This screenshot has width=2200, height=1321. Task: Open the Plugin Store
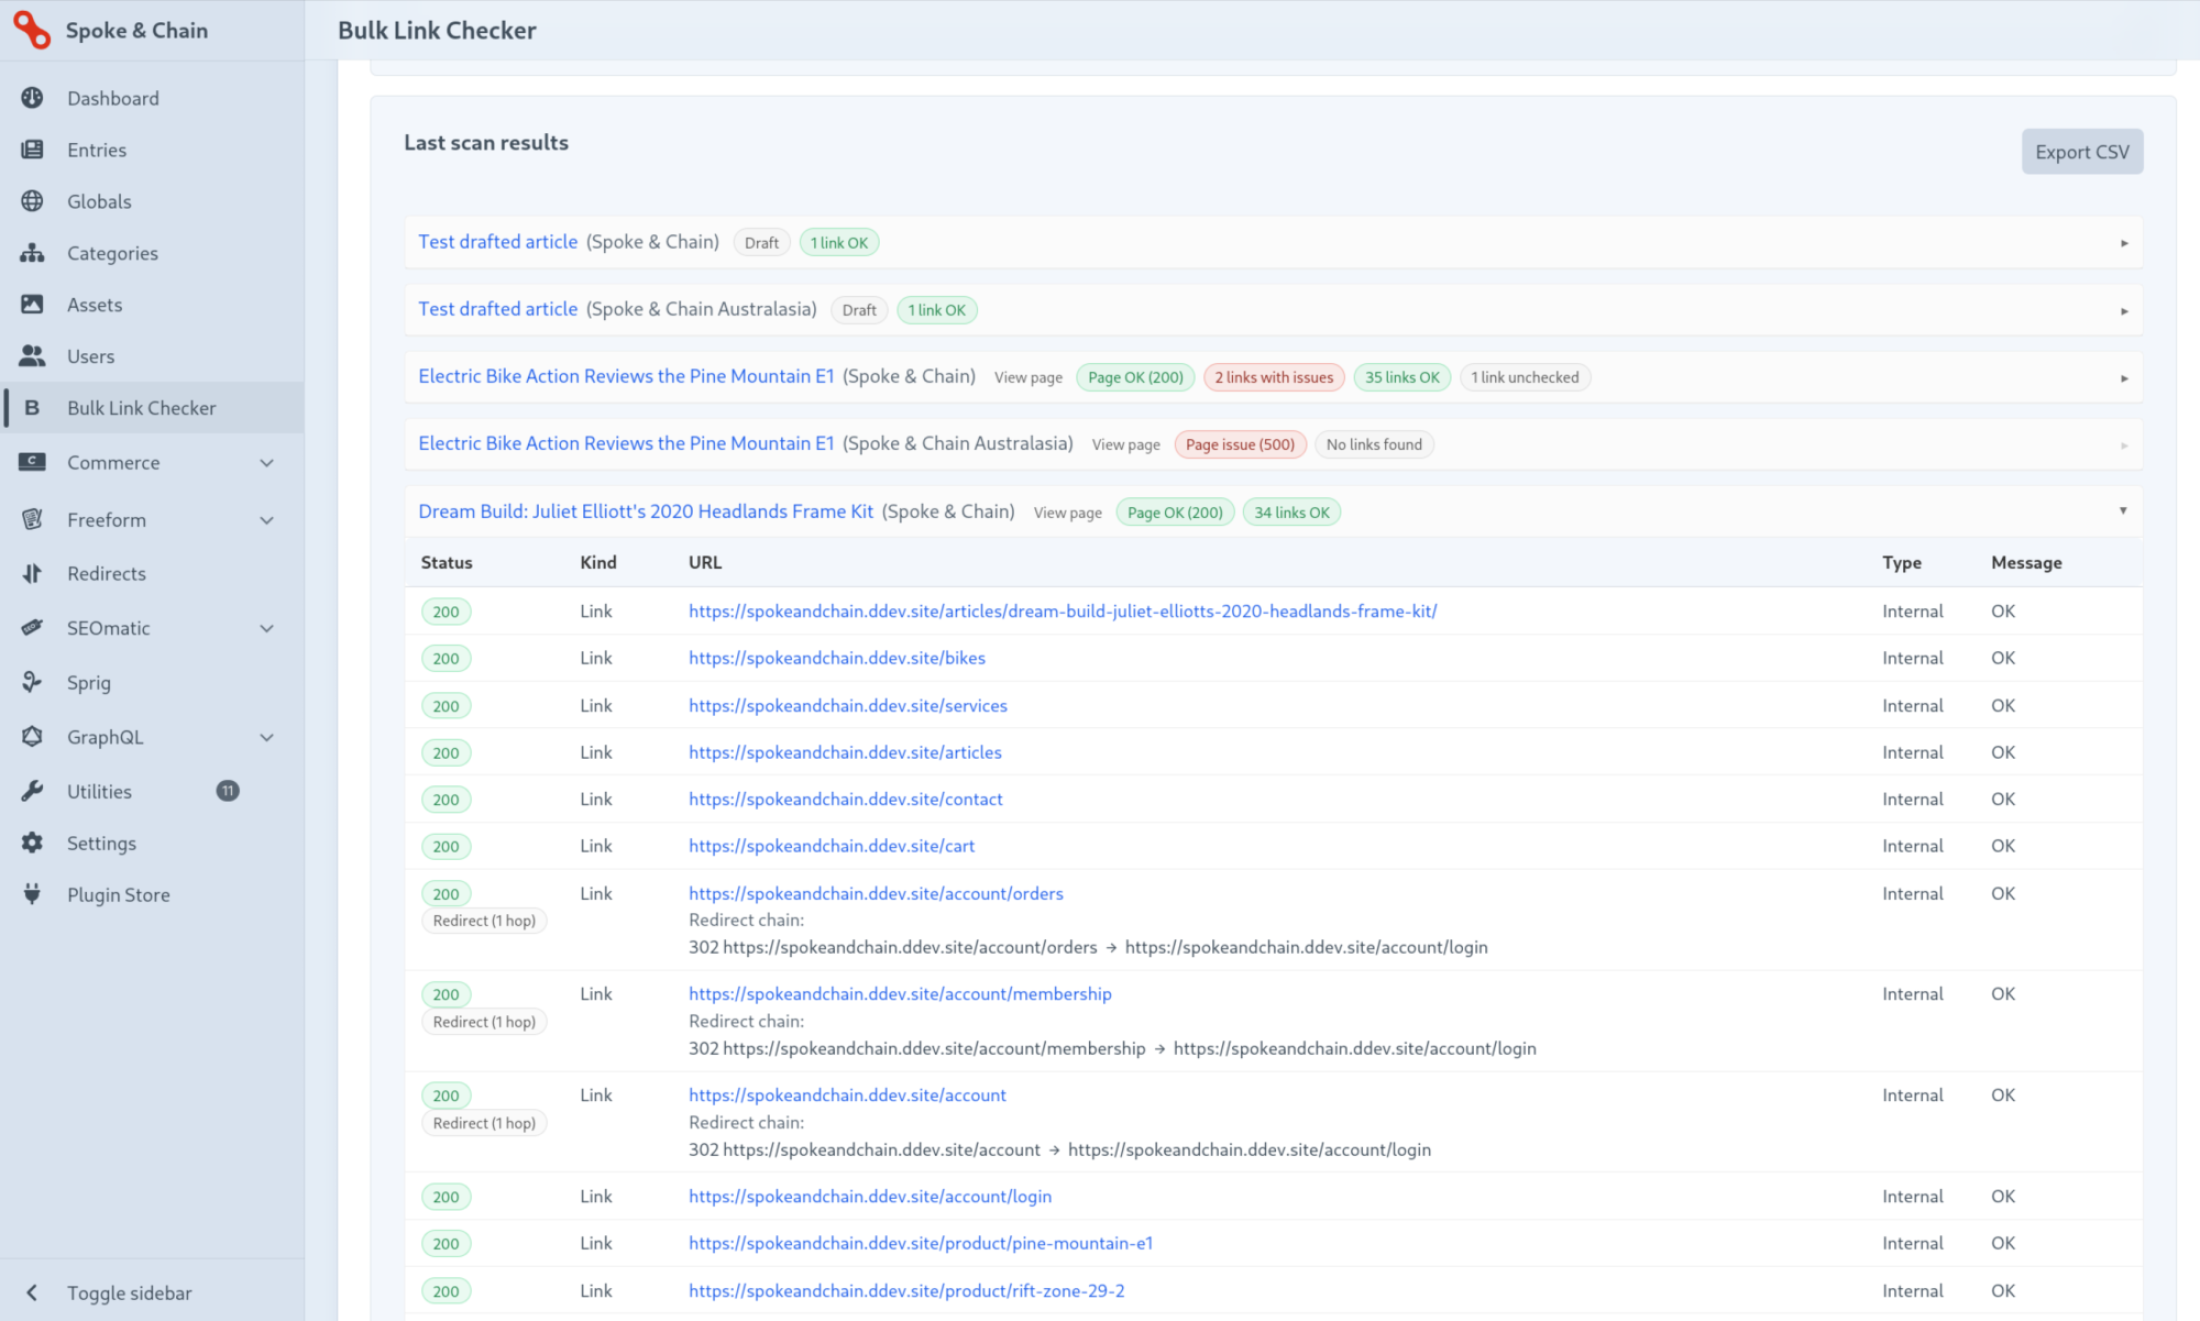pyautogui.click(x=118, y=894)
